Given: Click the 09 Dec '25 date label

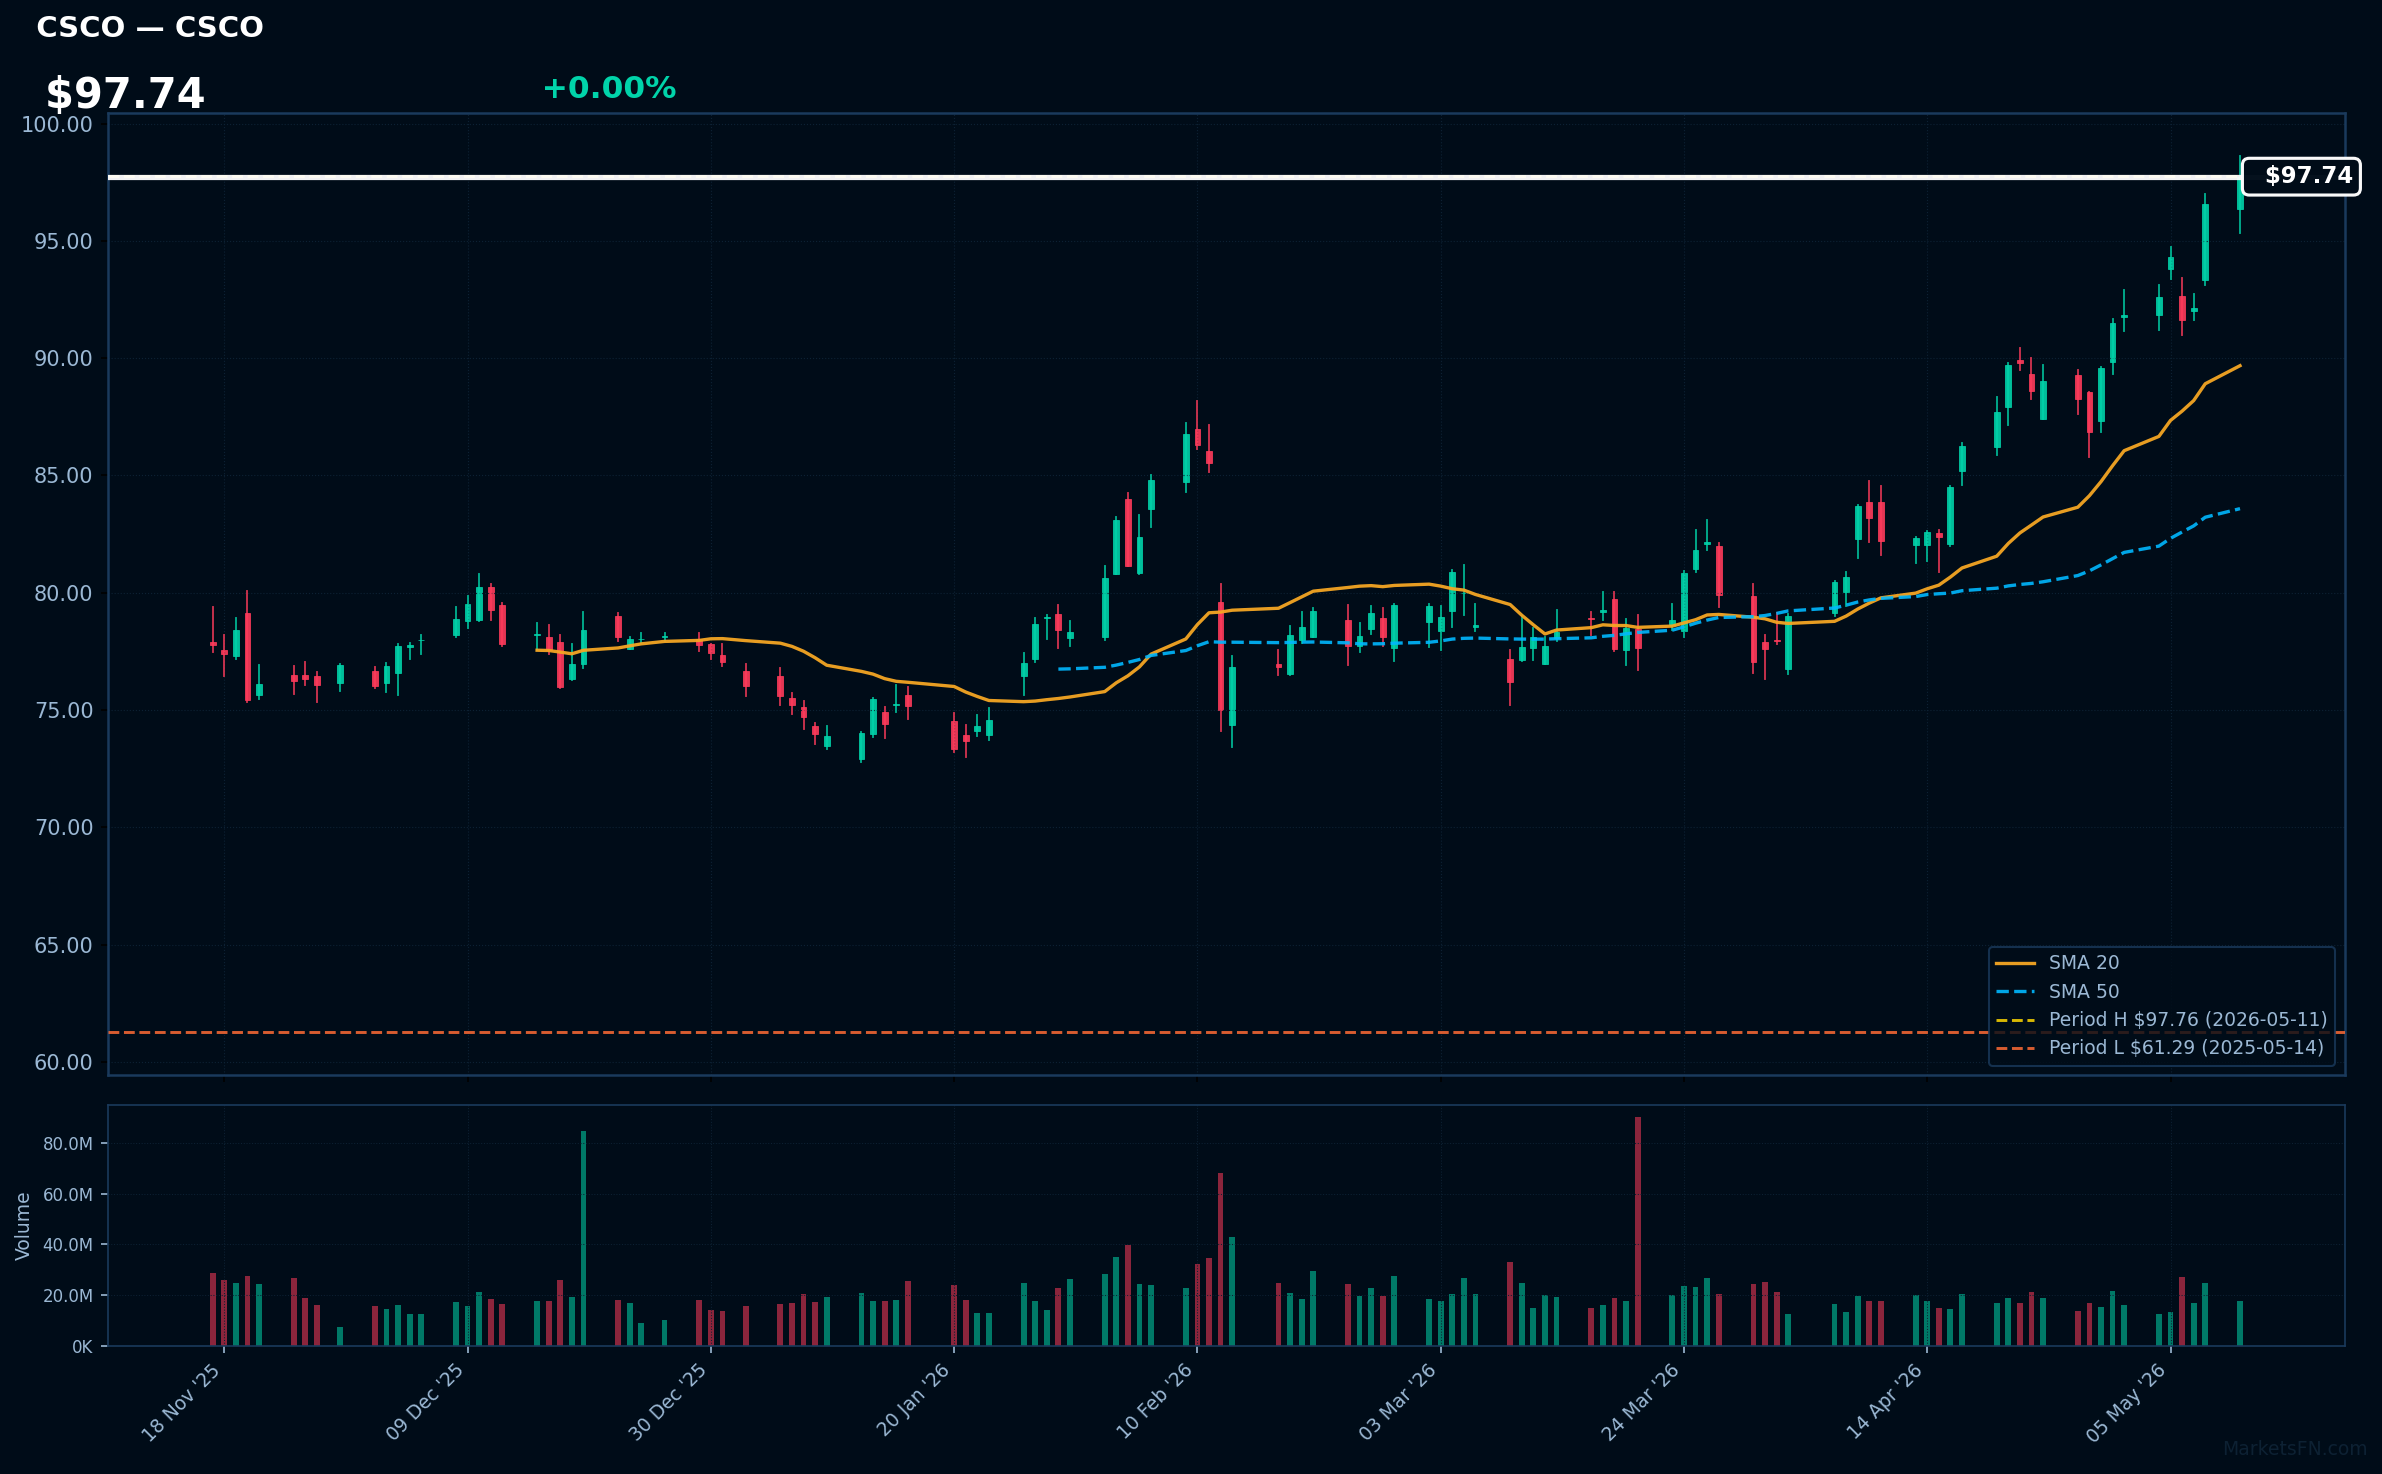Looking at the screenshot, I should (425, 1402).
